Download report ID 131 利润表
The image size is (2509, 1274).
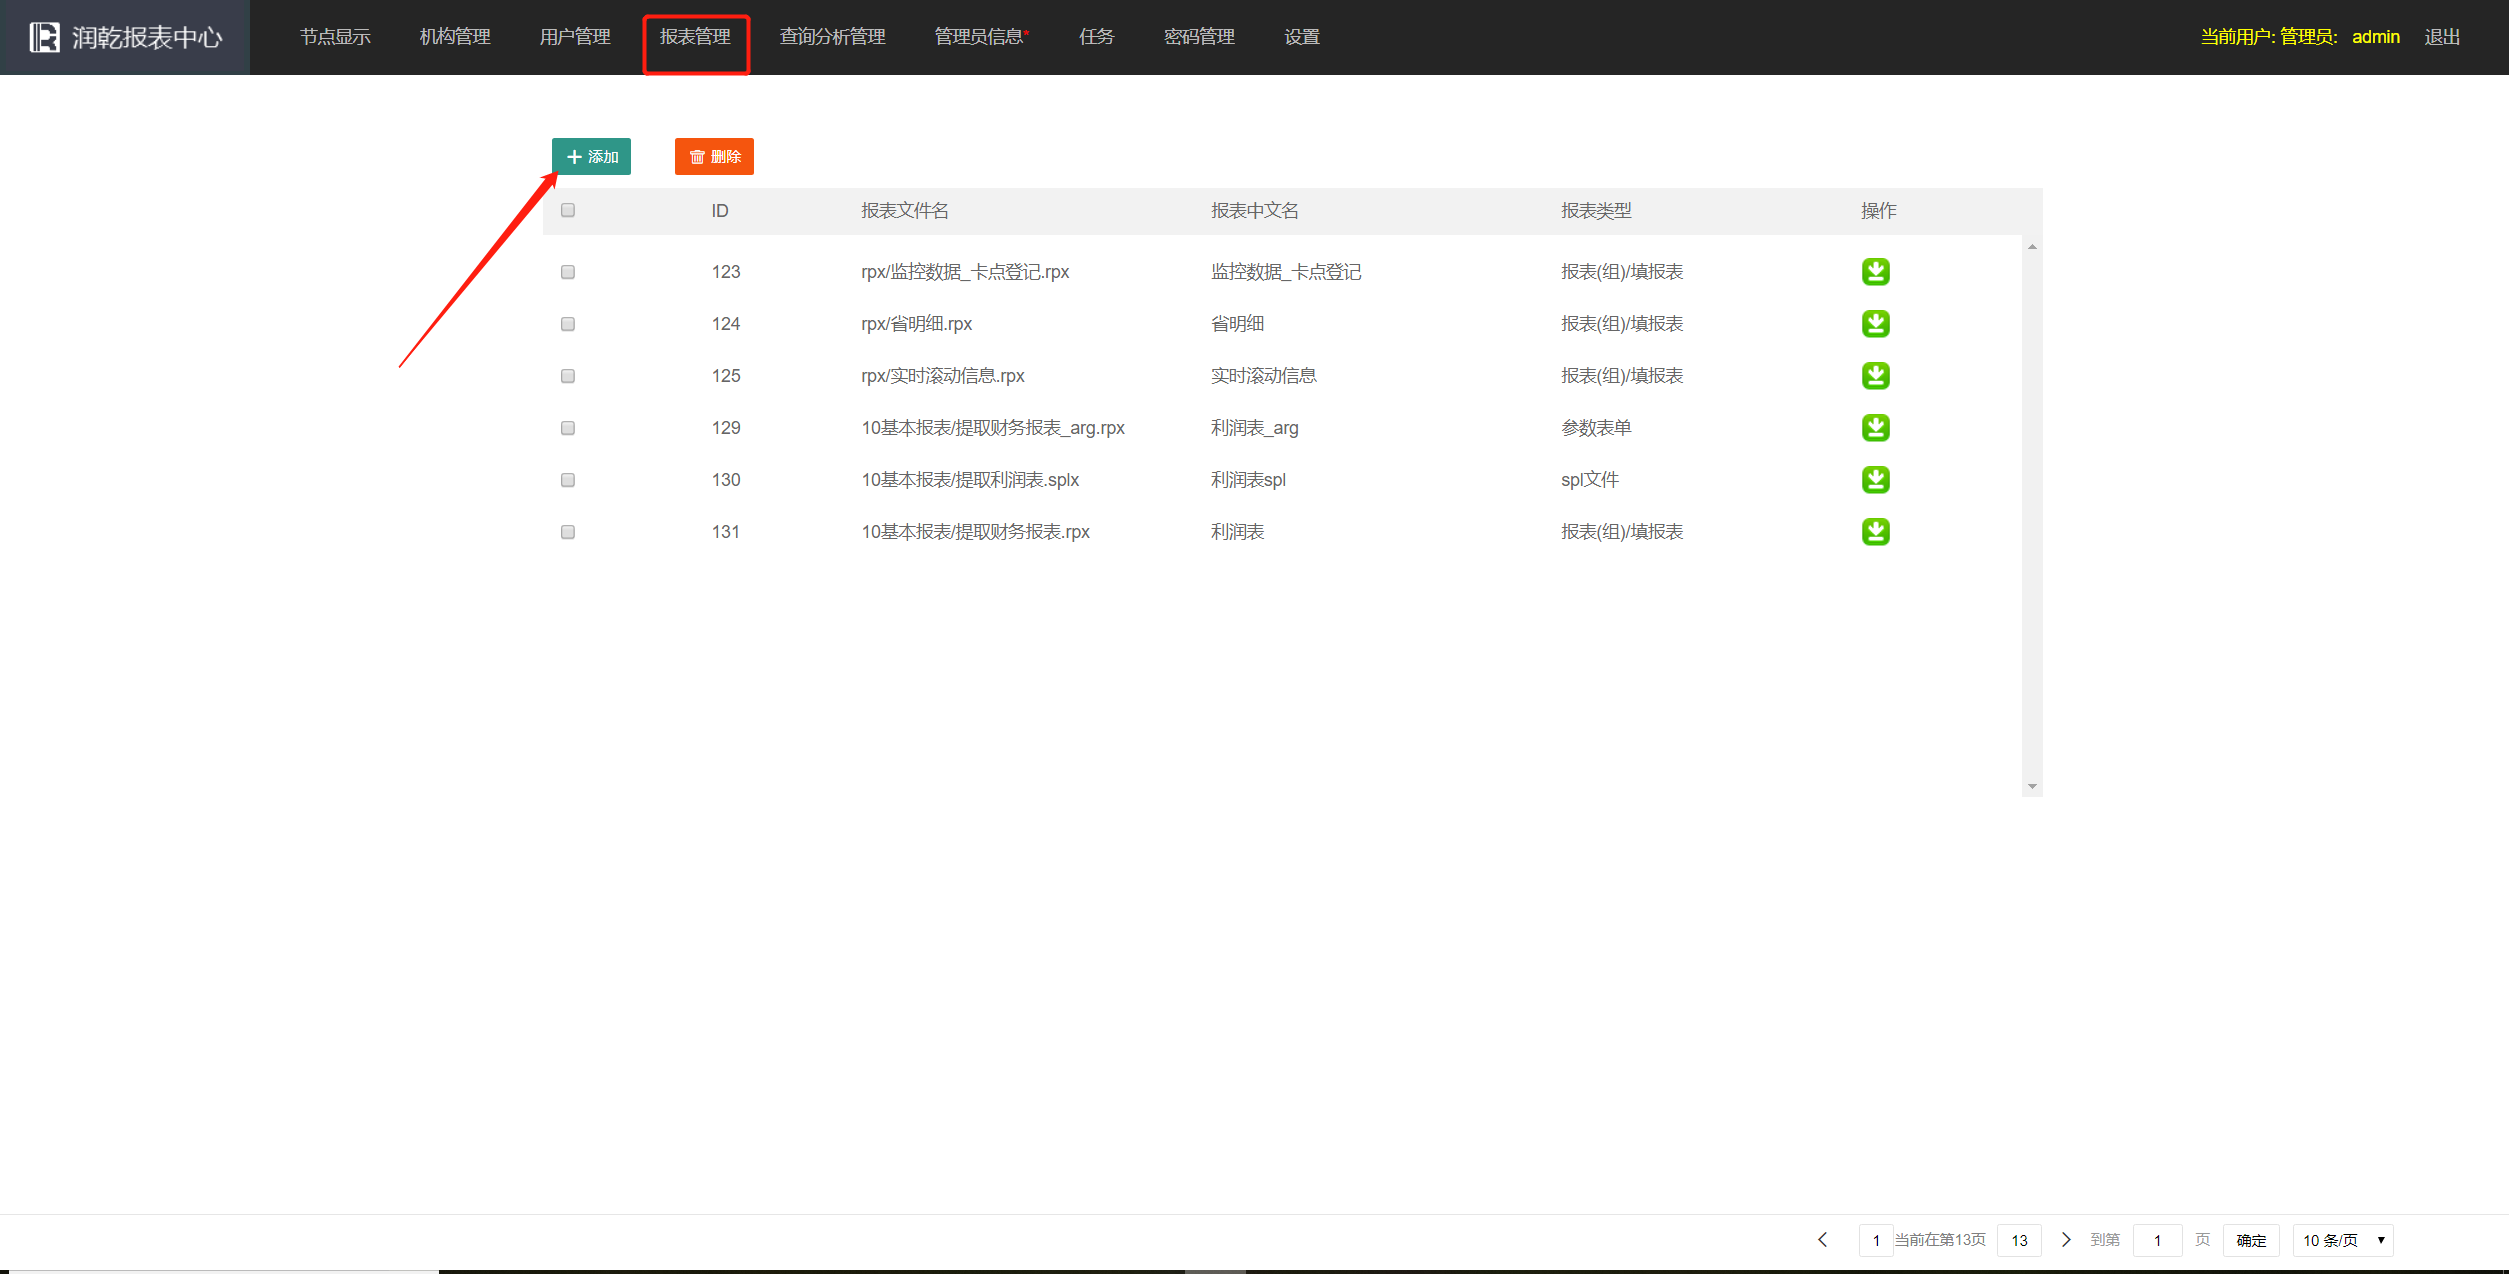pos(1875,532)
